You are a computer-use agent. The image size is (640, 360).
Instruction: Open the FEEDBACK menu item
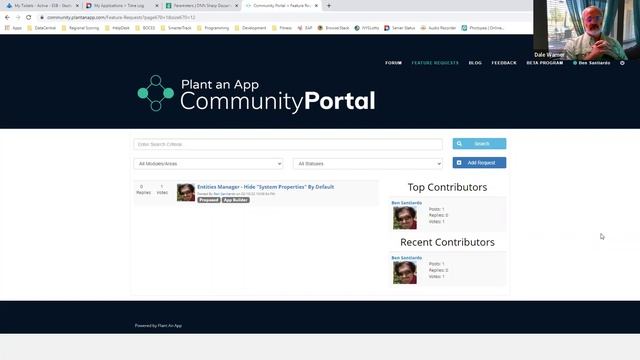tap(504, 63)
